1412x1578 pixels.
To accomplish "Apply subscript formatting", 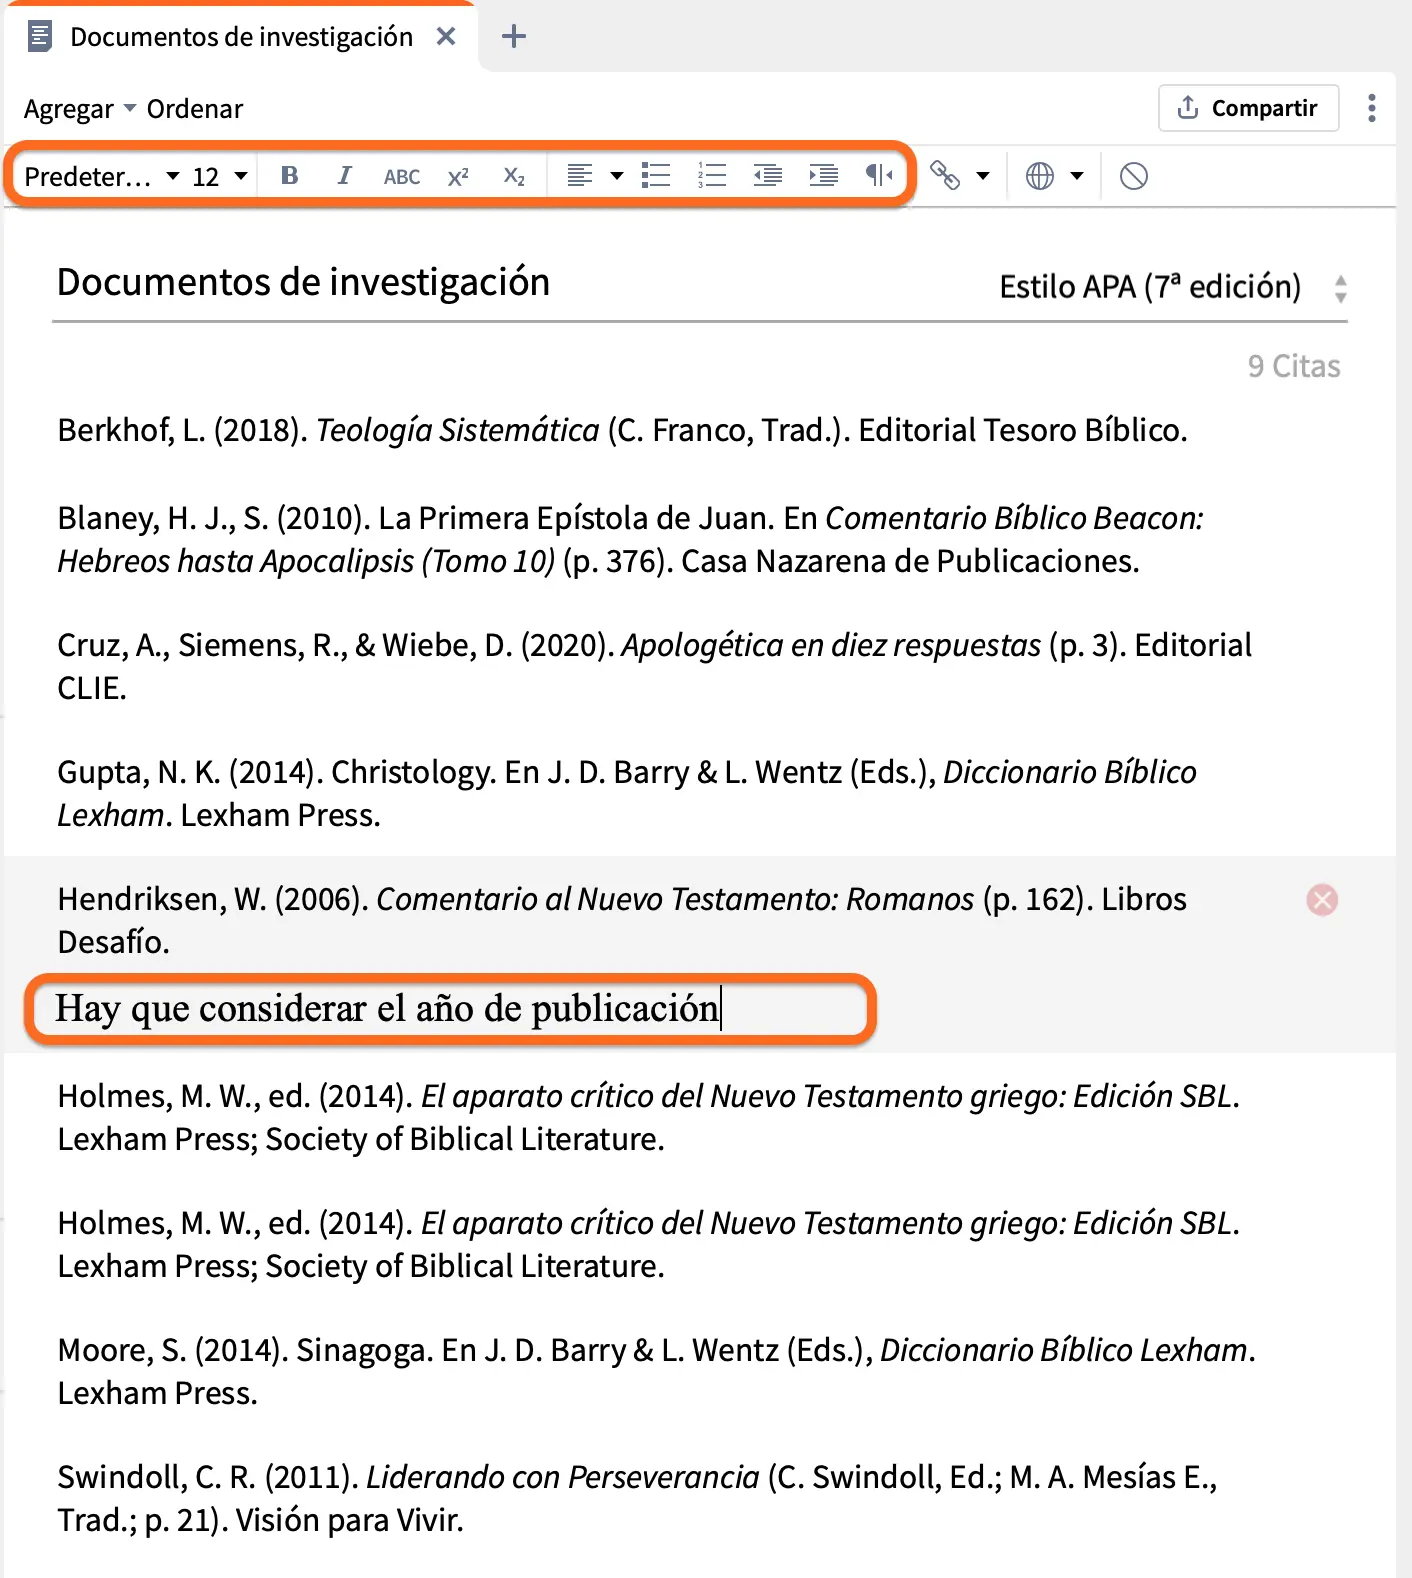I will (x=514, y=177).
